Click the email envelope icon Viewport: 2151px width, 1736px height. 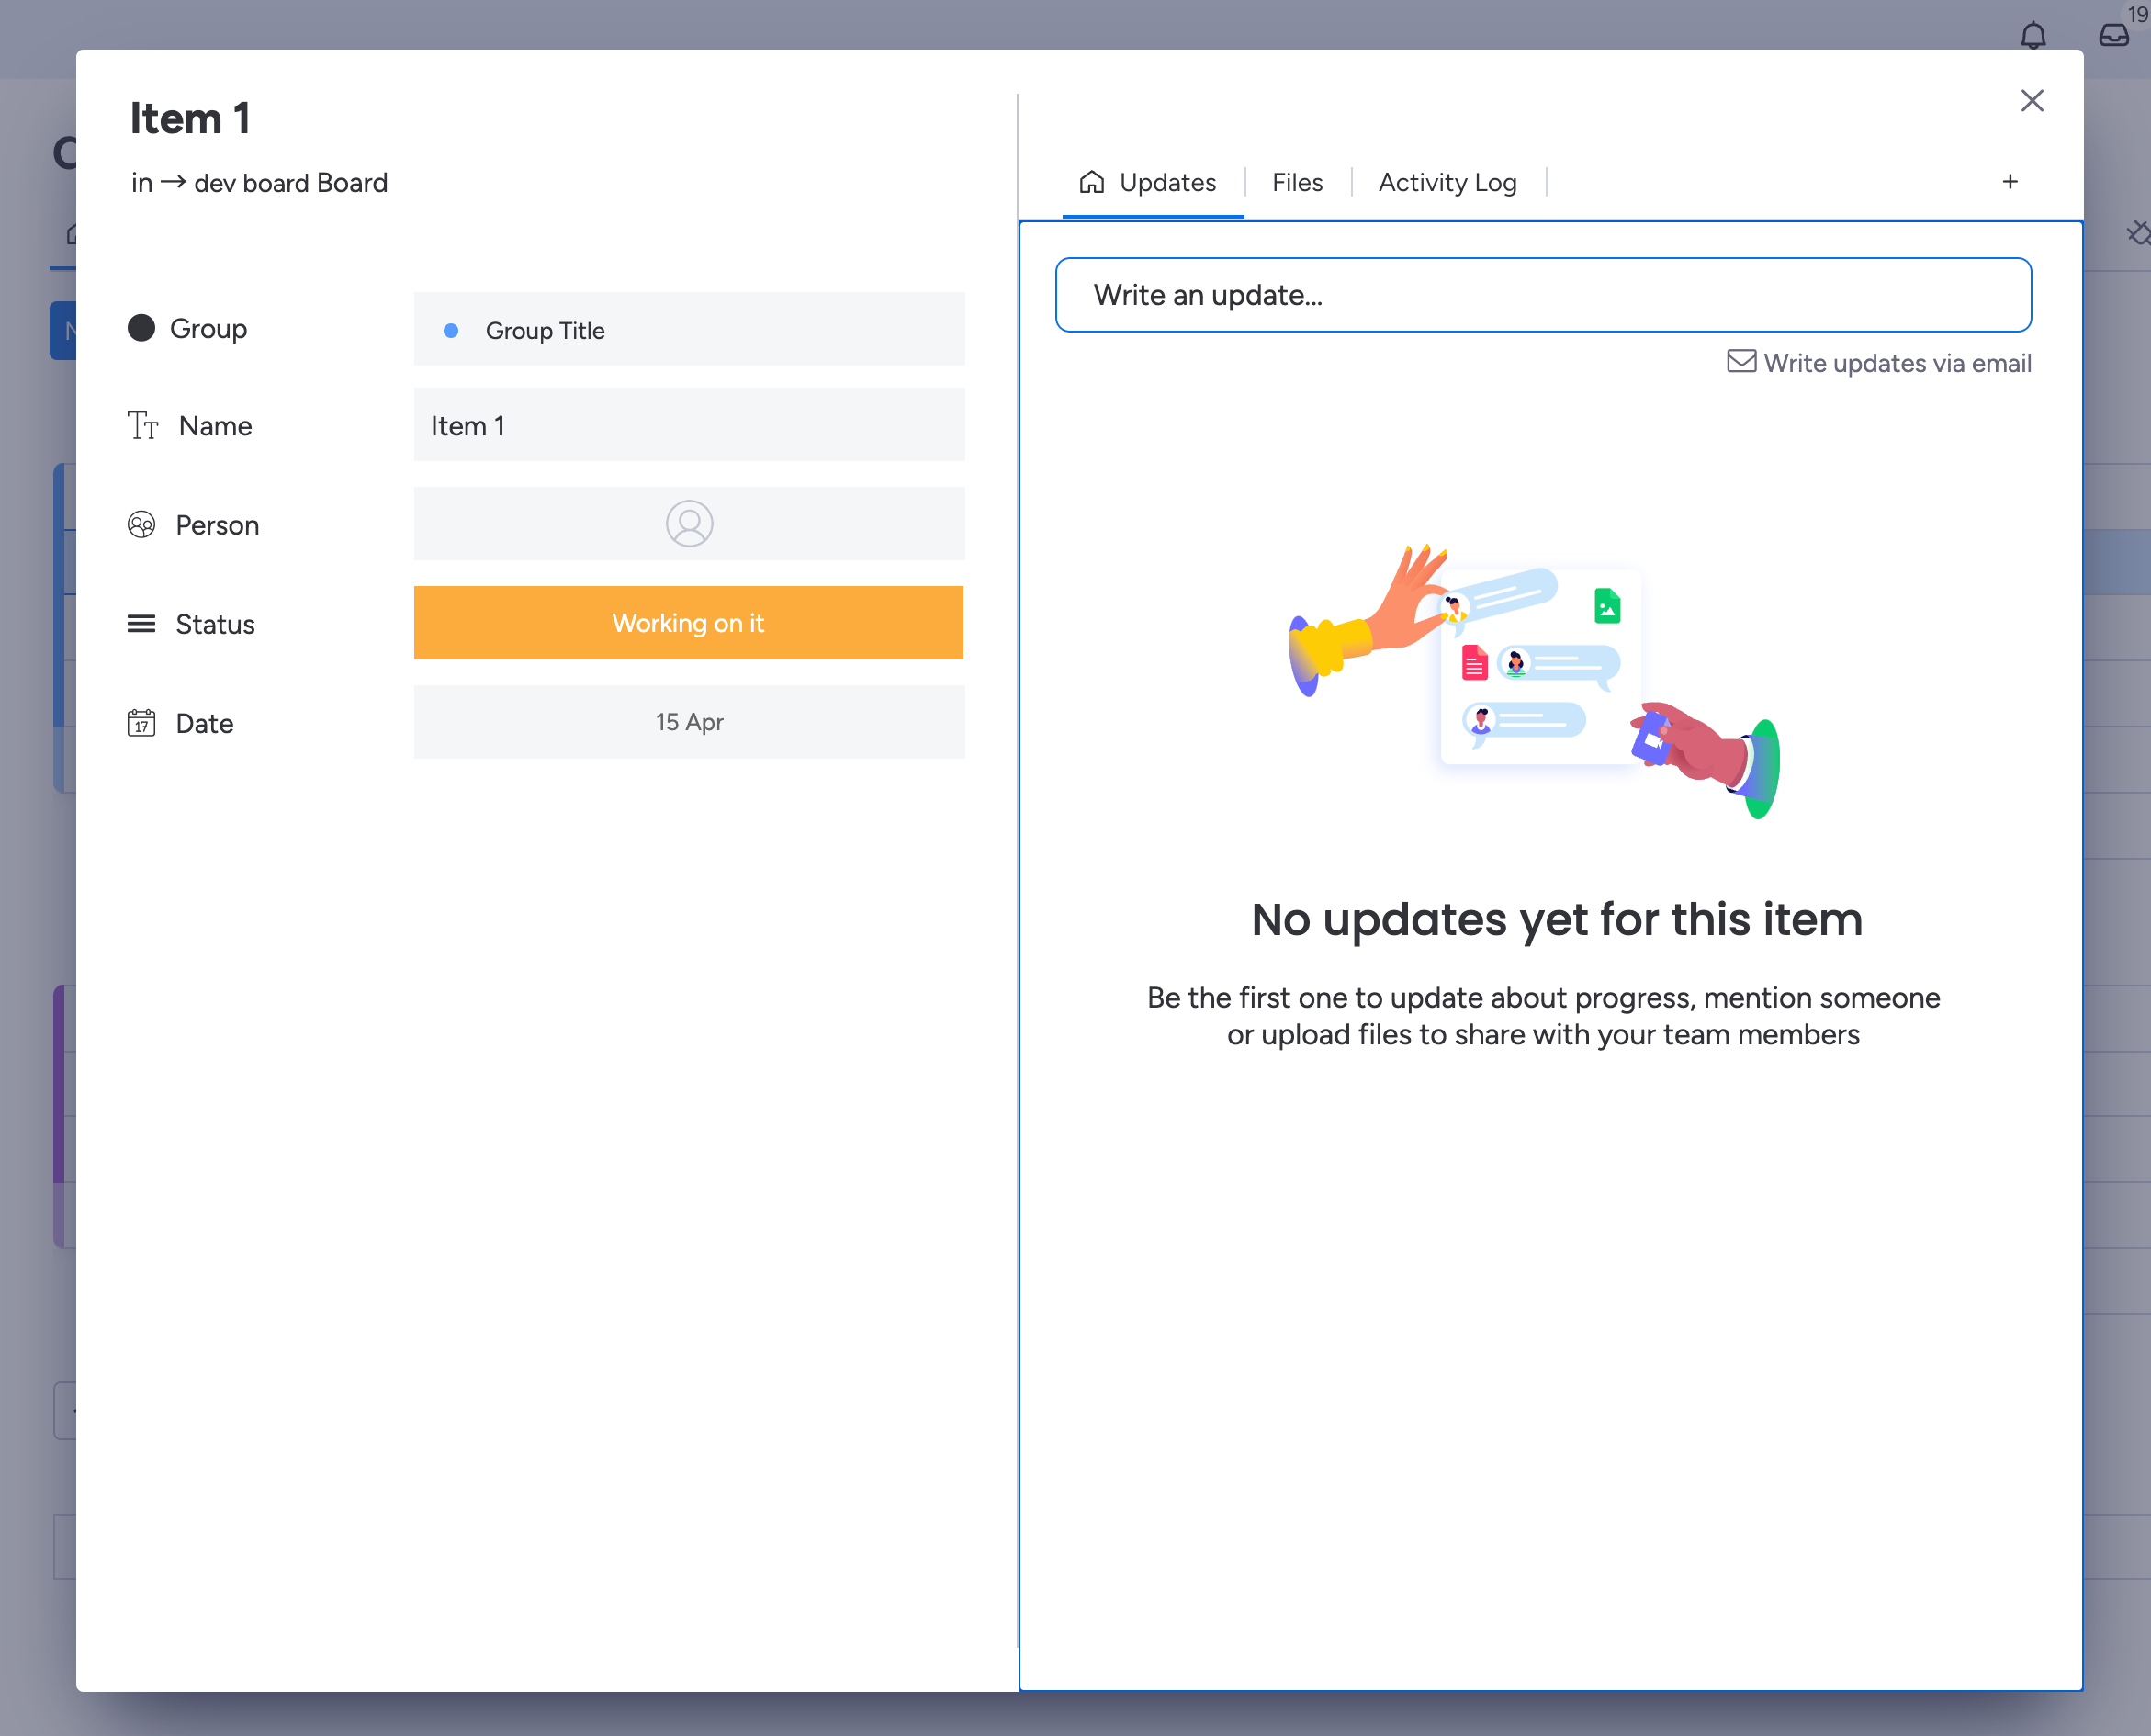click(1741, 361)
